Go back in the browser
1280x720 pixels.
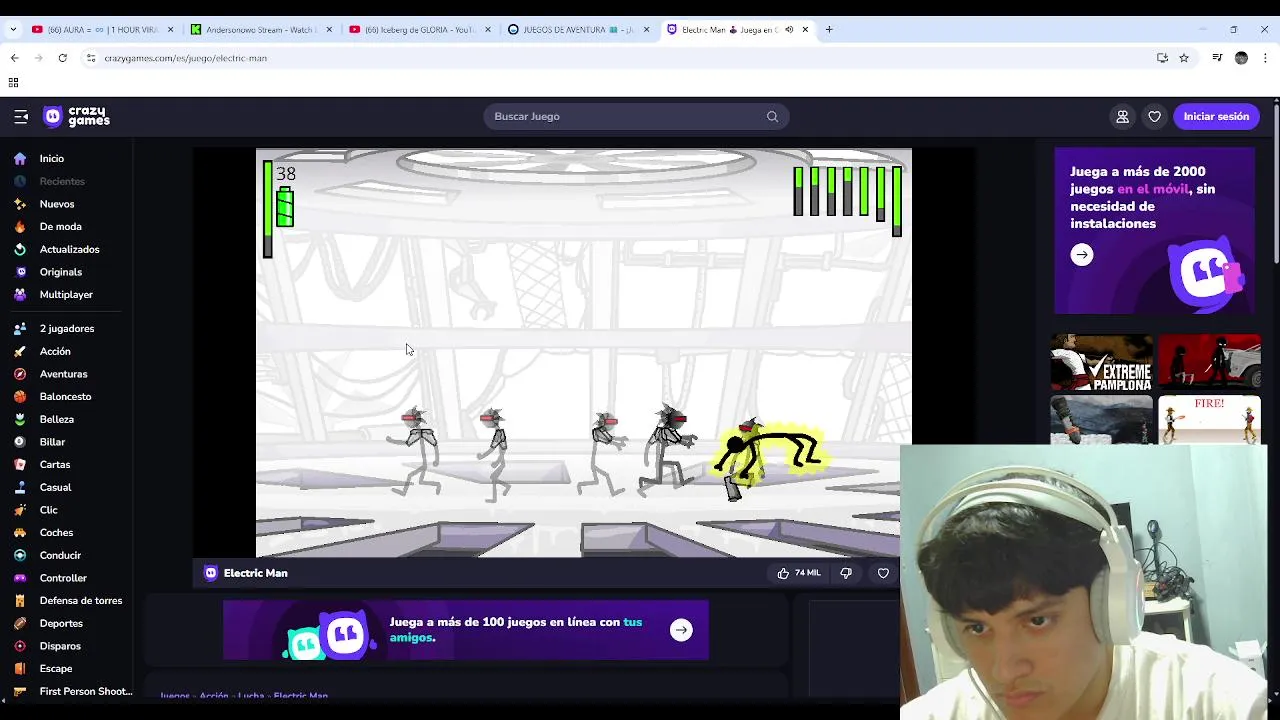pos(14,58)
